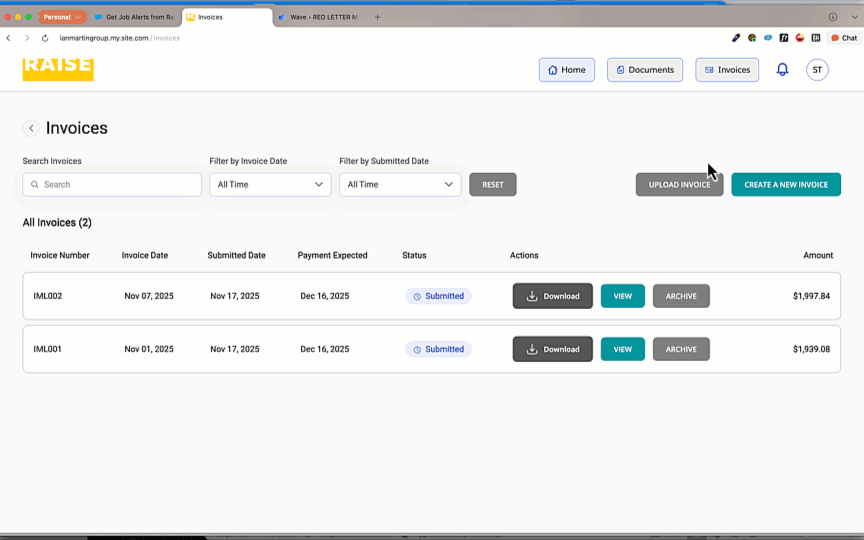Open a new browser tab with plus icon
This screenshot has height=540, width=864.
click(x=377, y=17)
